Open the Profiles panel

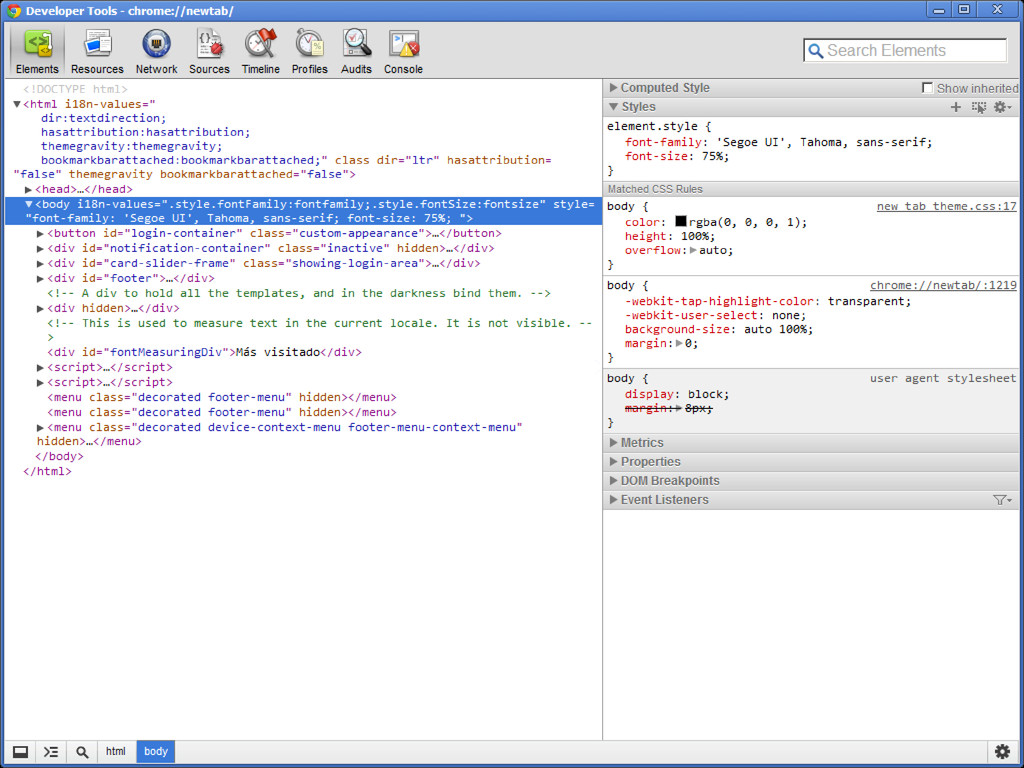coord(310,52)
